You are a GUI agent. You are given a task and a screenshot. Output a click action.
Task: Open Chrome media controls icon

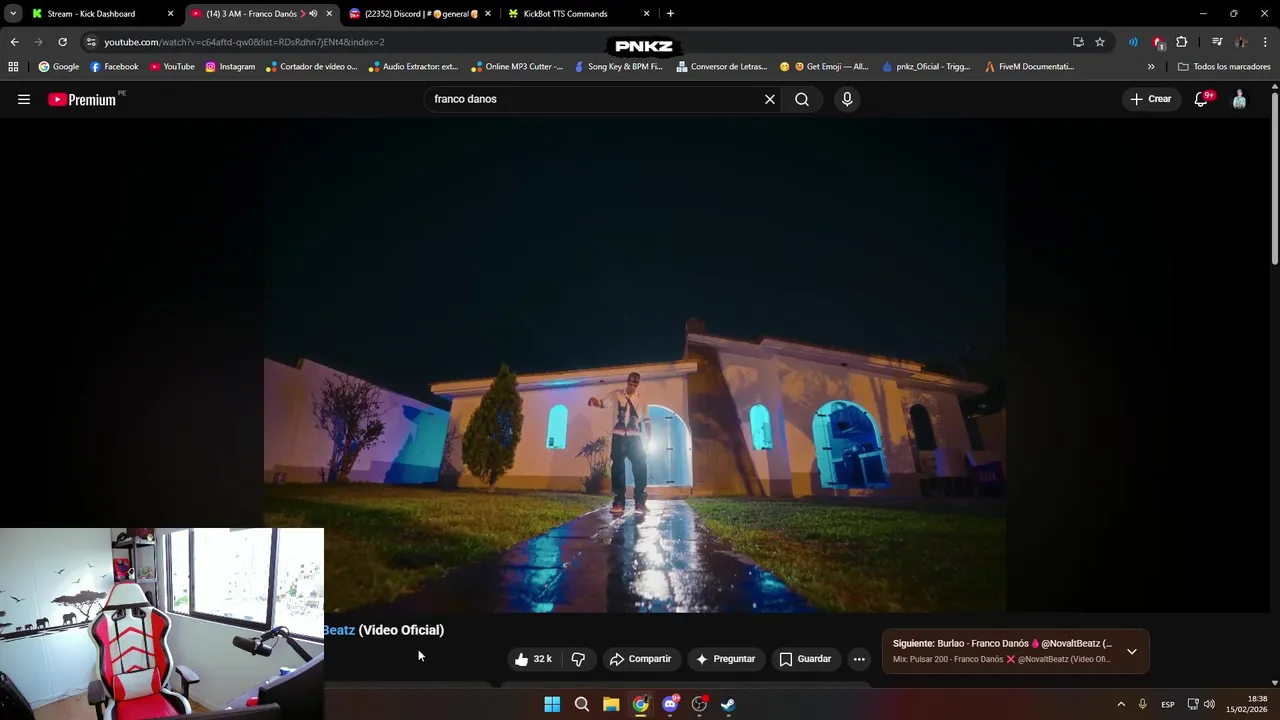1217,42
